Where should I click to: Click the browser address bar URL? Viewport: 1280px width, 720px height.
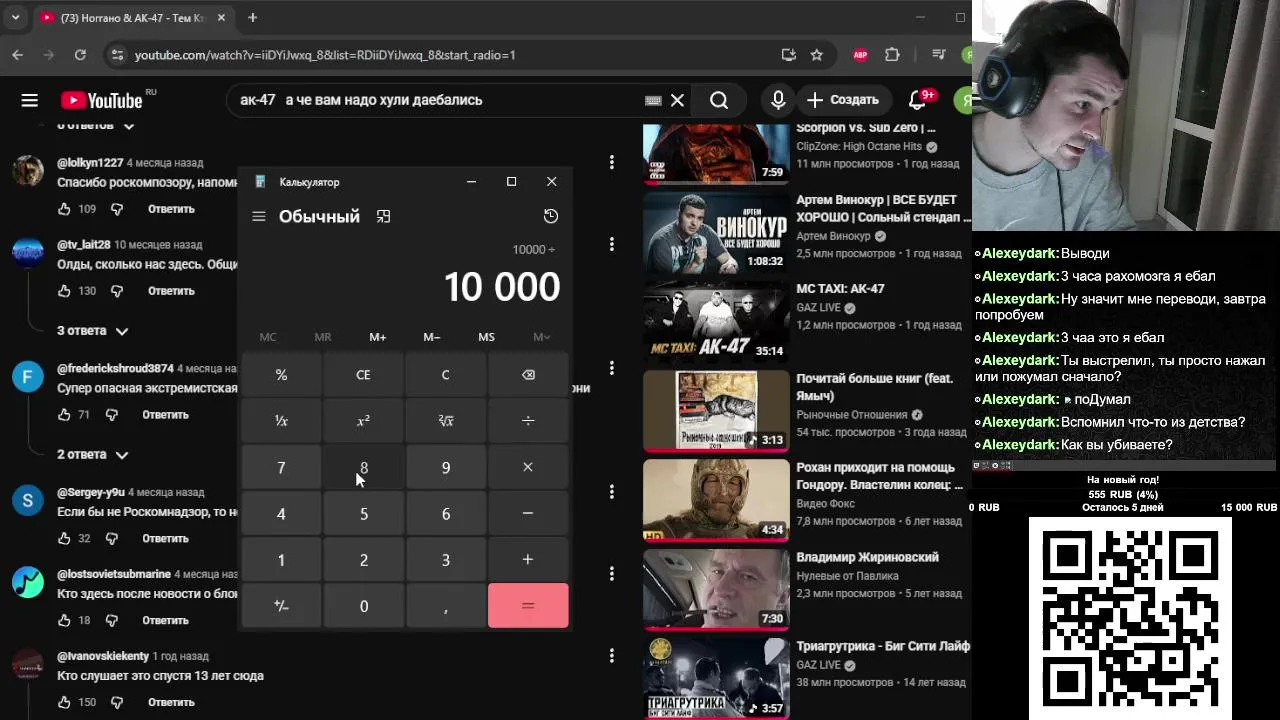point(325,55)
